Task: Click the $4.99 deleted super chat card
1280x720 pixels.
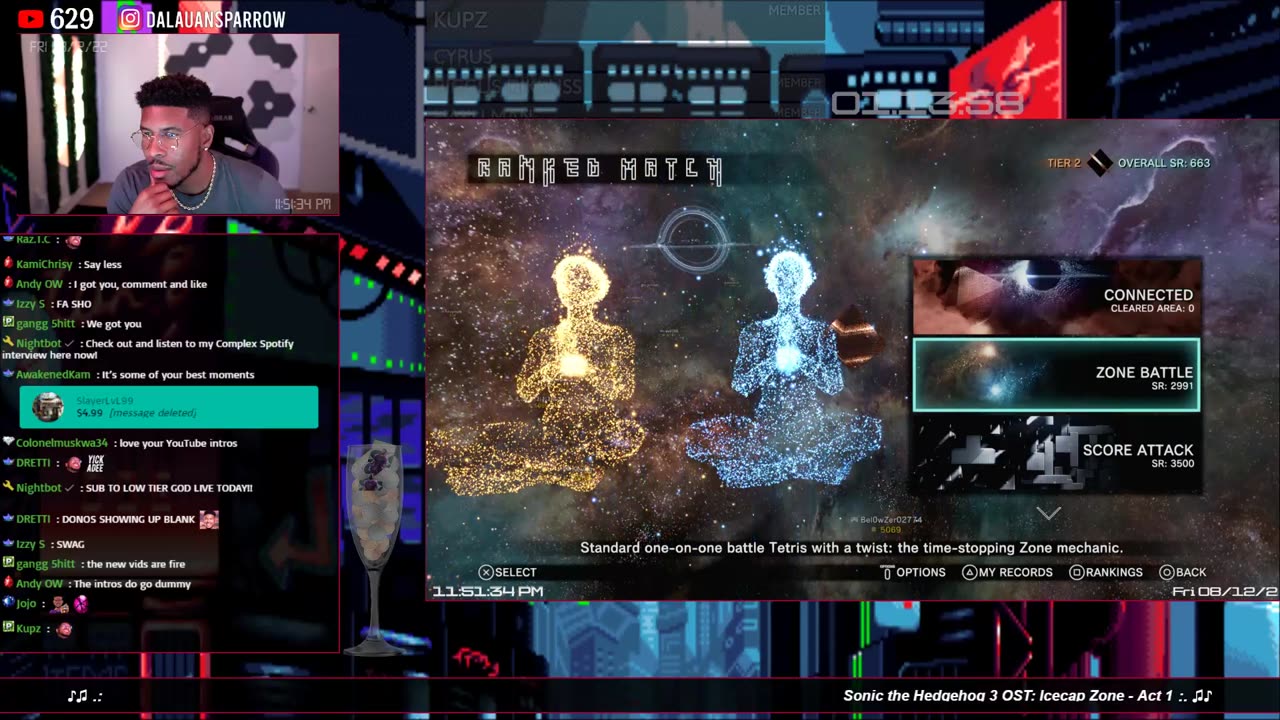Action: coord(169,408)
